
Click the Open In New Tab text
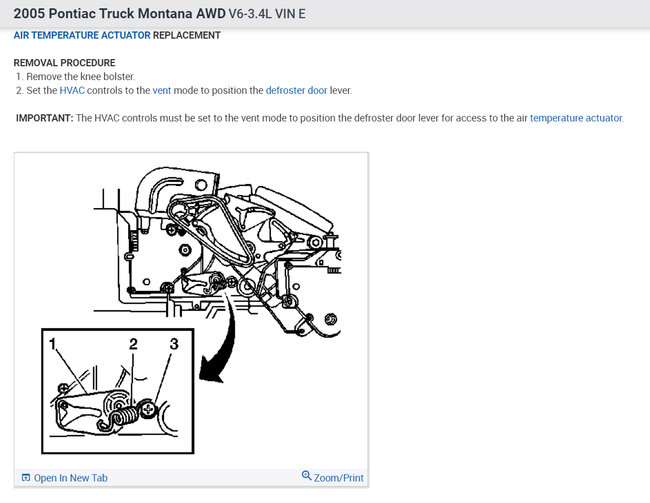click(70, 478)
